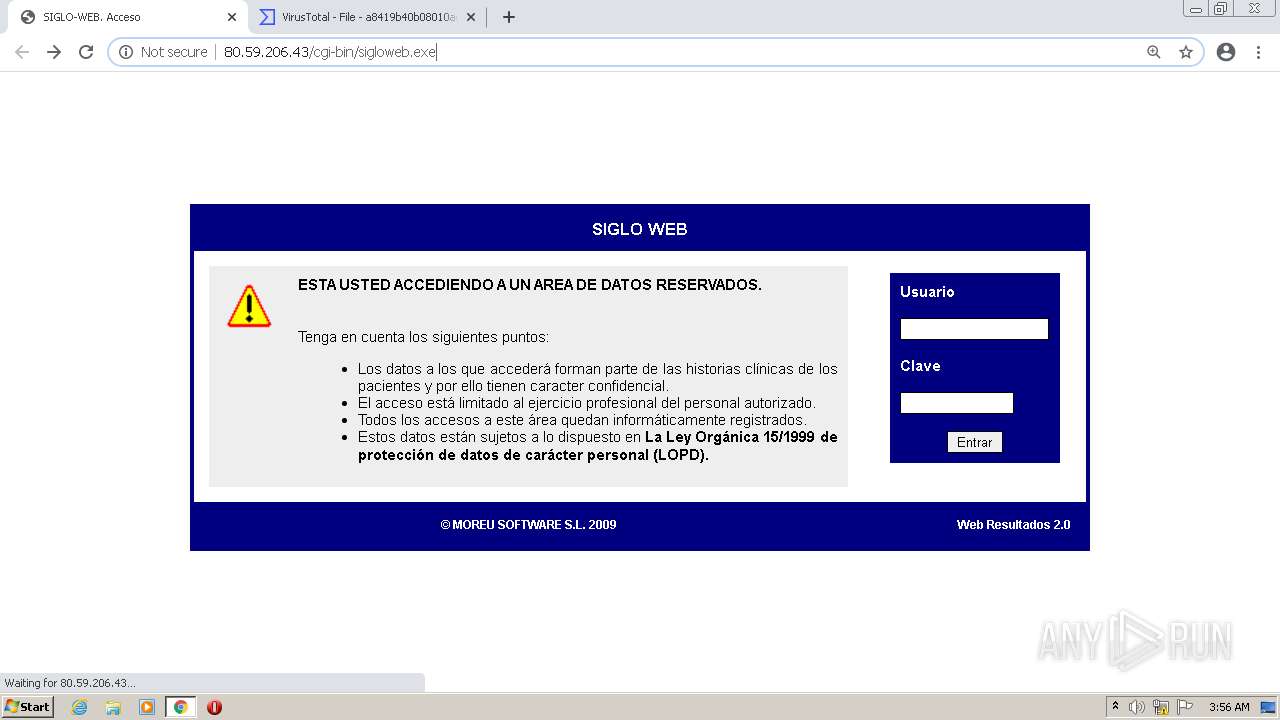Click the red stop-sign taskbar icon
Screen dimensions: 1280x720
pos(214,707)
